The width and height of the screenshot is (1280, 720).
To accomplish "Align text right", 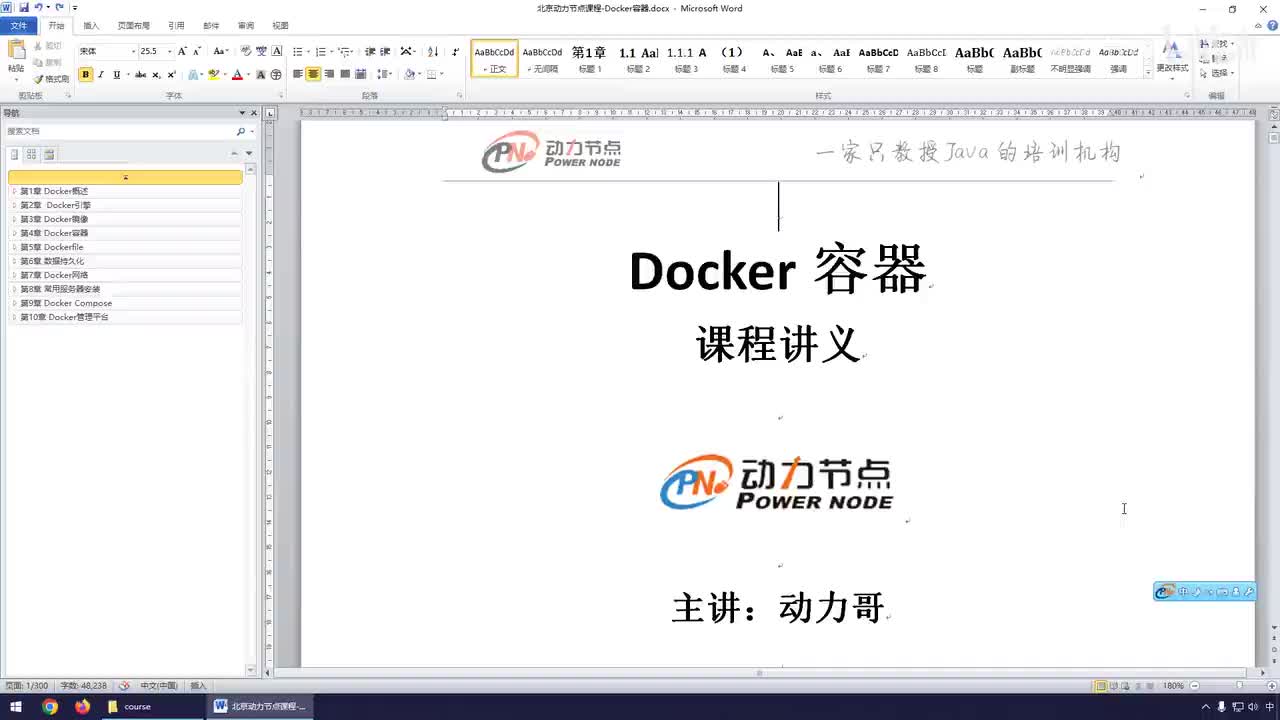I will tap(329, 75).
